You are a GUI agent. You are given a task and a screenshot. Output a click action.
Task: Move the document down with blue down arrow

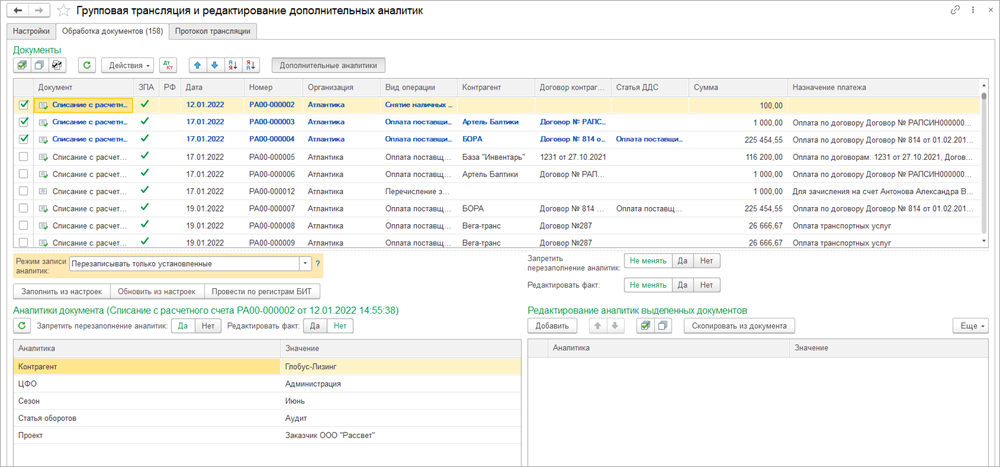pos(214,65)
